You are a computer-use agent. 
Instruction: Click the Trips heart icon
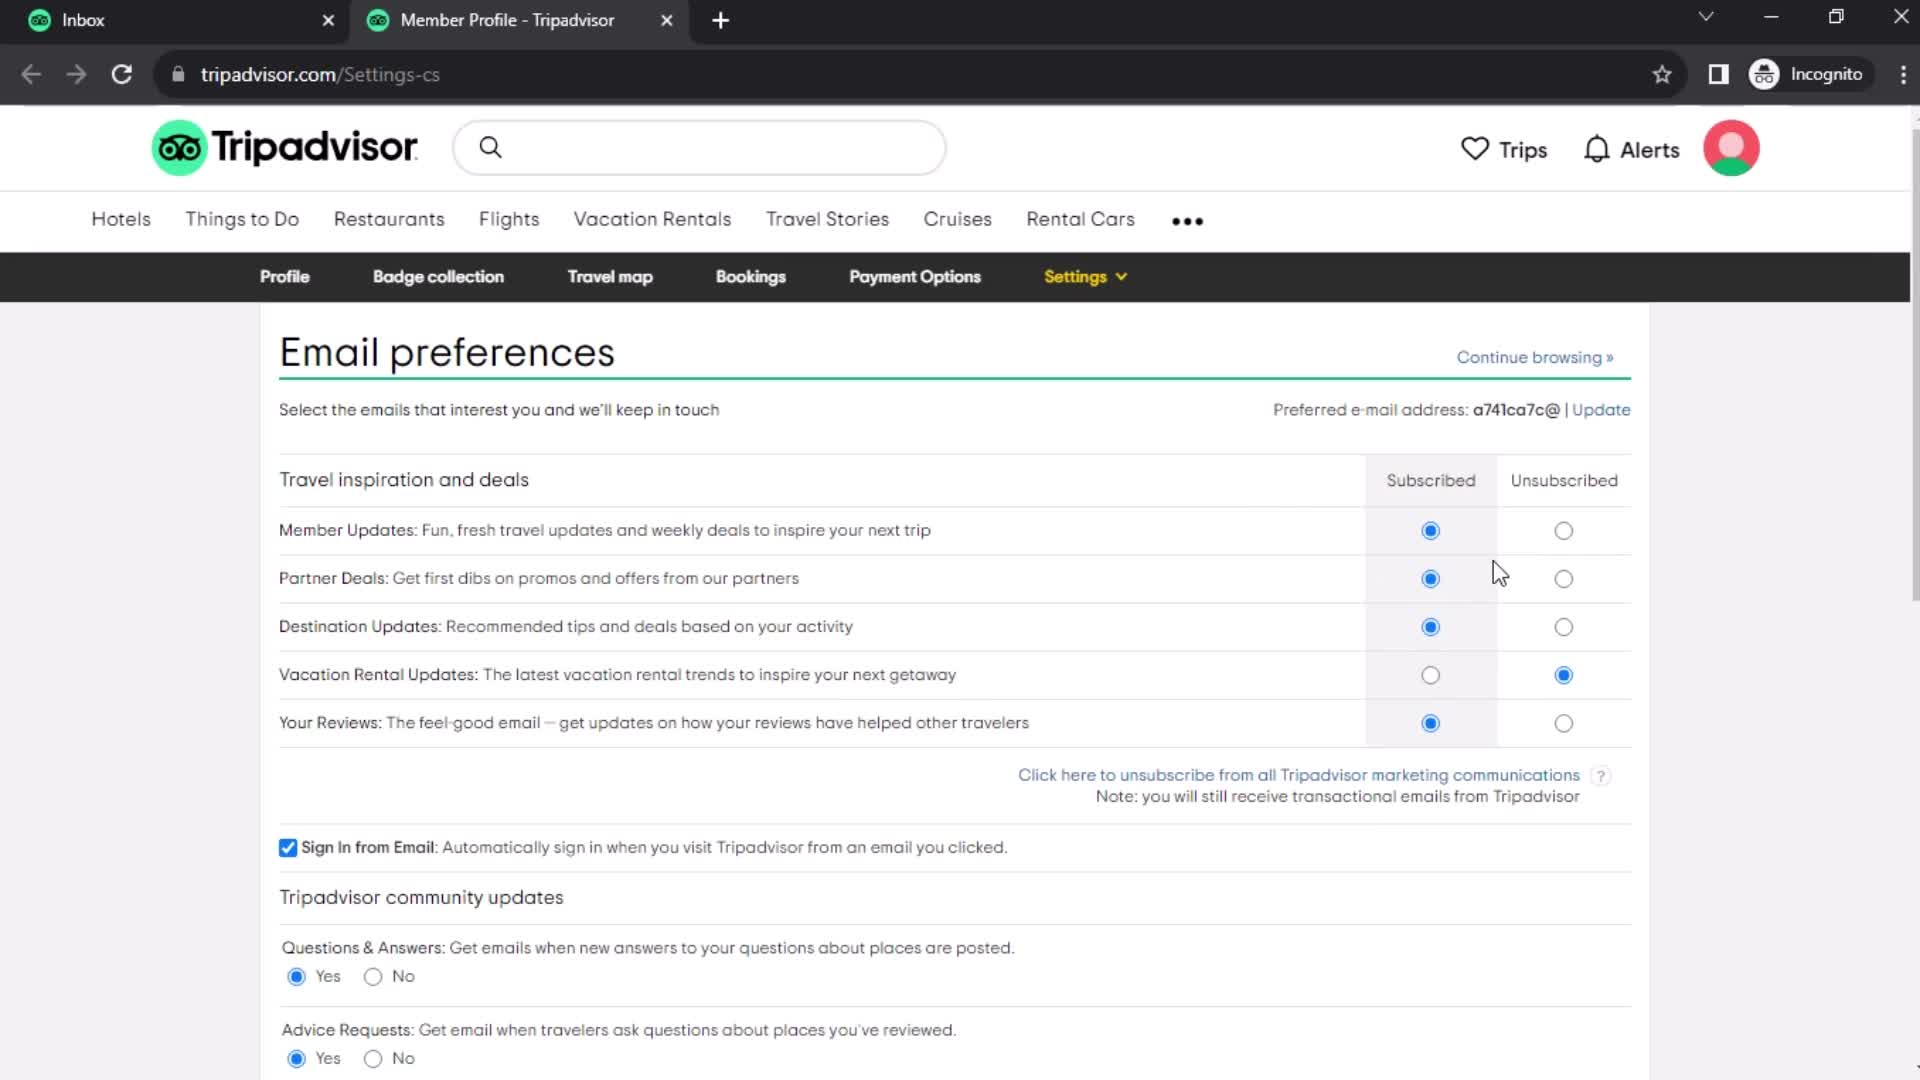(1476, 149)
